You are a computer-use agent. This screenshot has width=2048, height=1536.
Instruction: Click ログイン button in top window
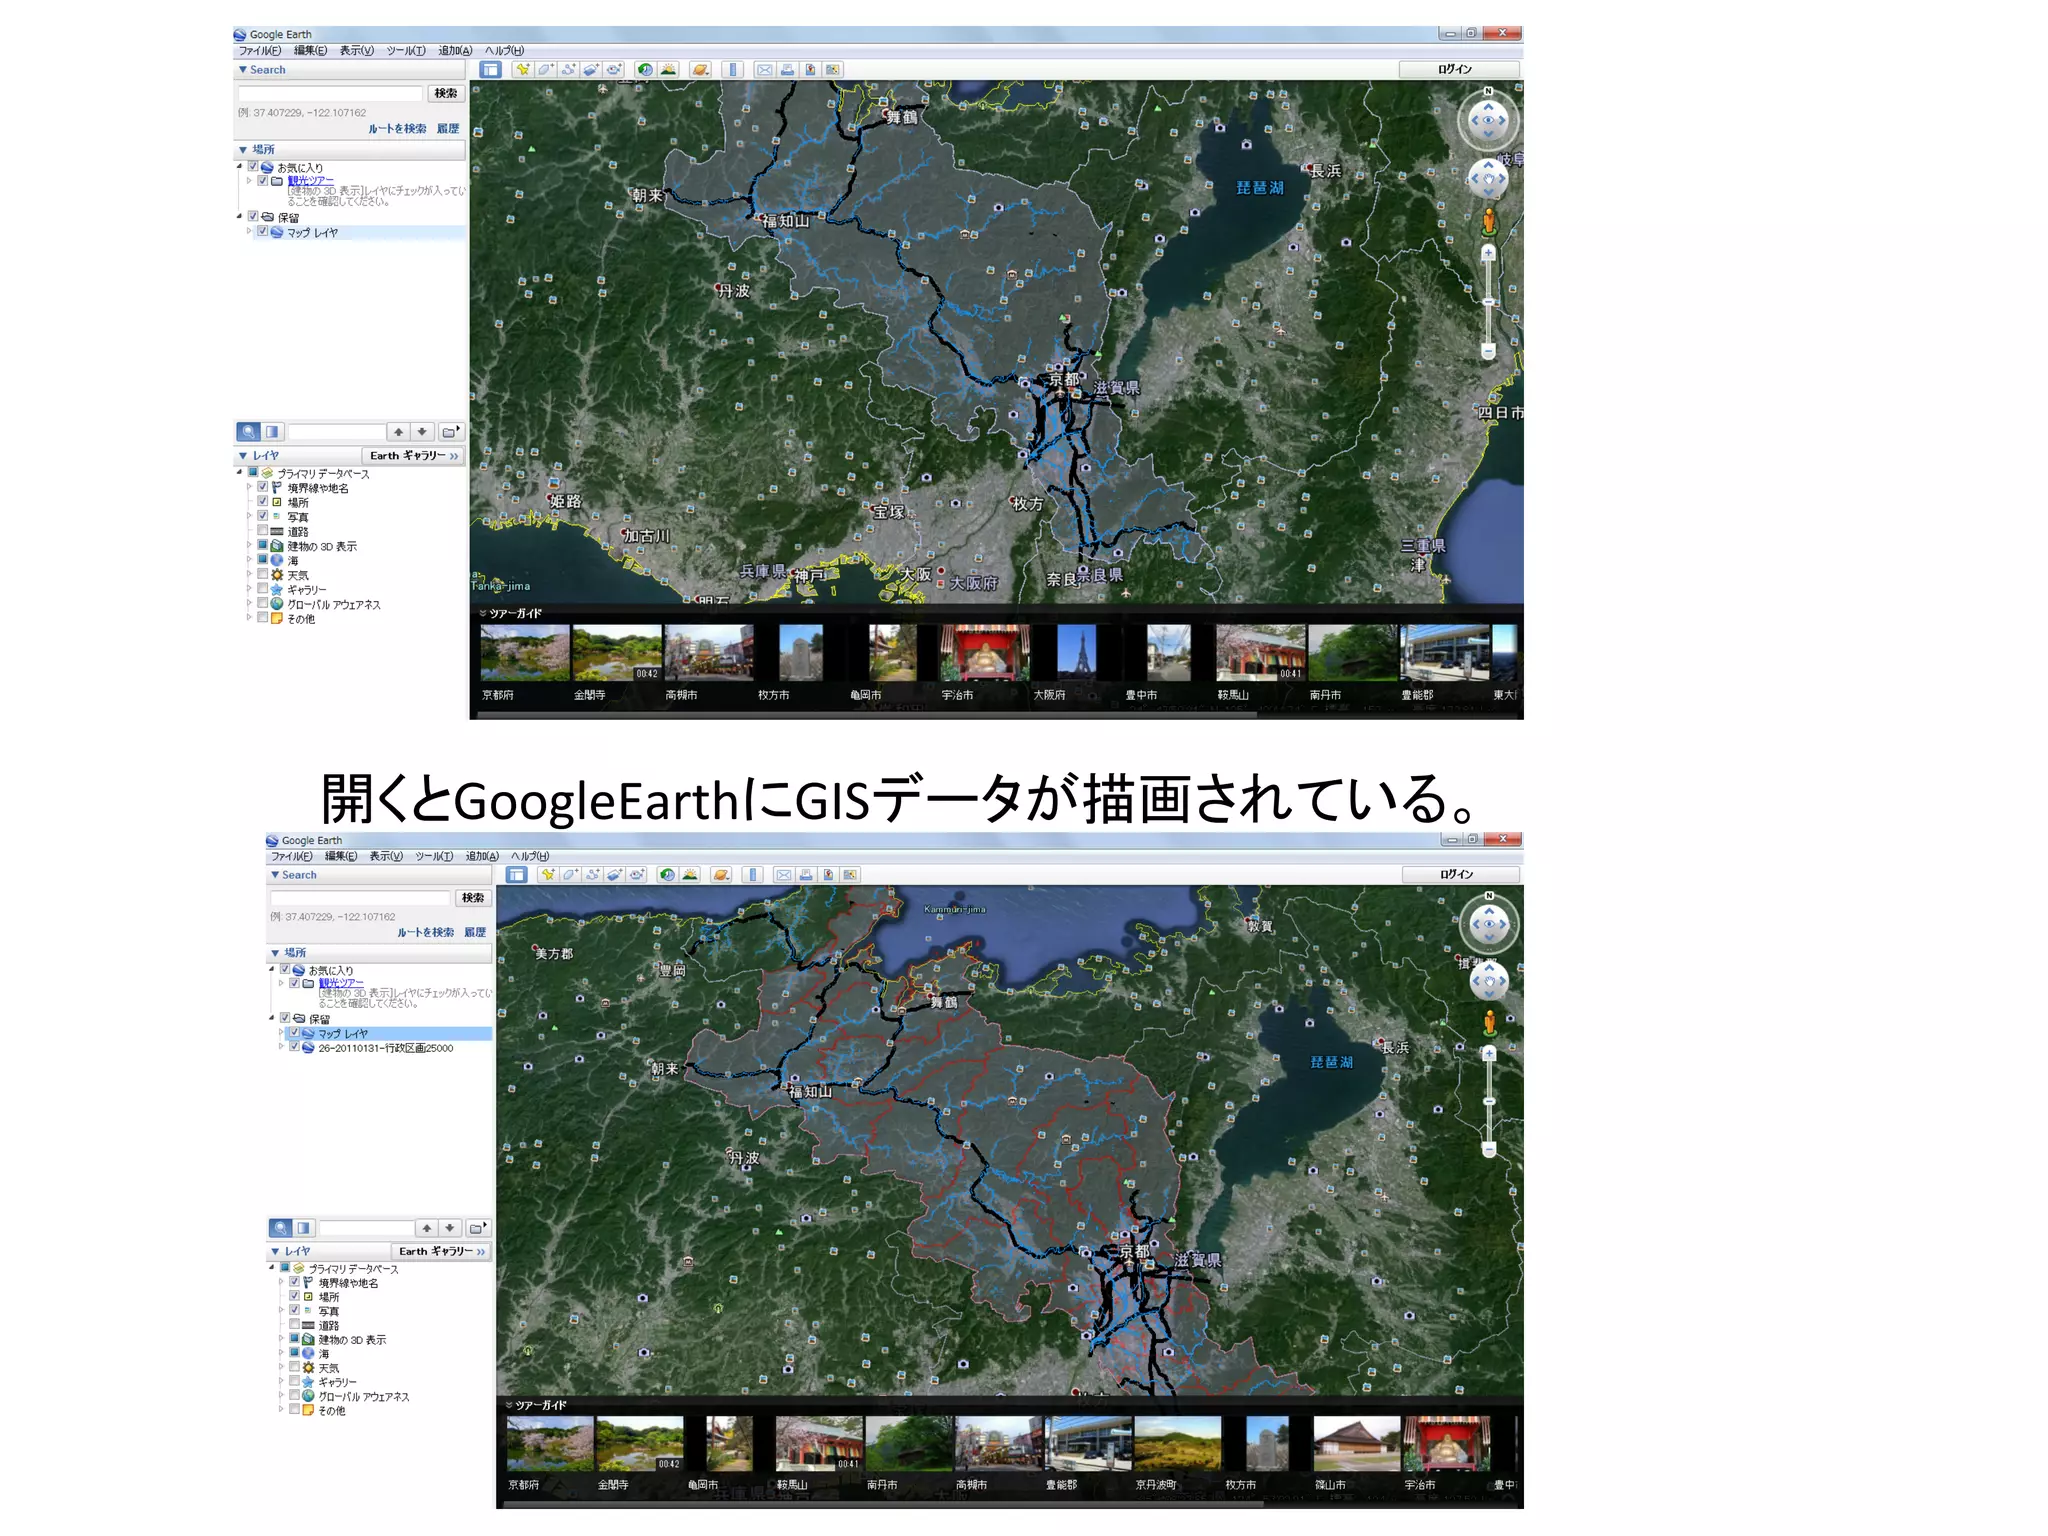[1458, 70]
